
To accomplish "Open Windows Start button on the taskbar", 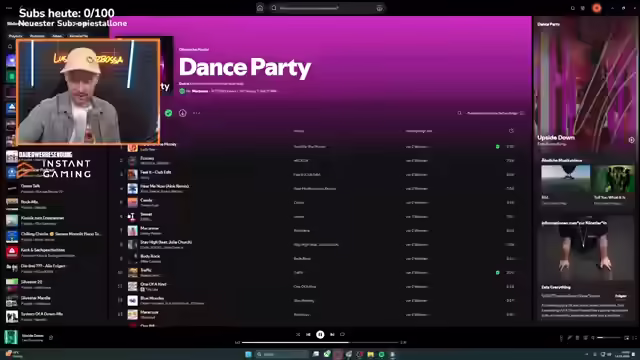I will [x=248, y=354].
